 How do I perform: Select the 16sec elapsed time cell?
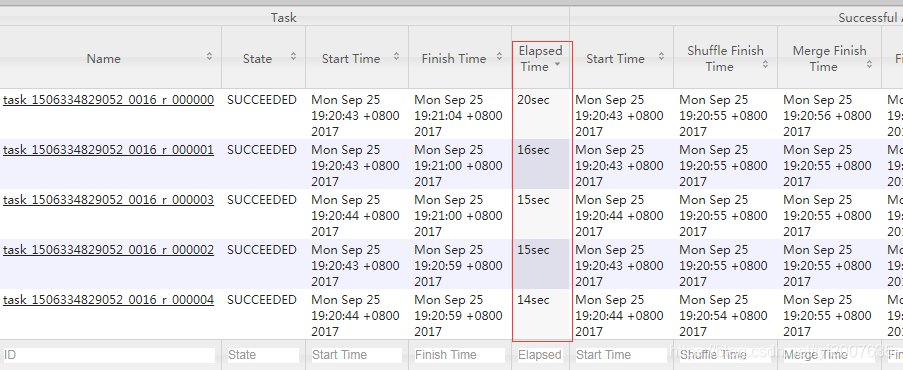541,164
